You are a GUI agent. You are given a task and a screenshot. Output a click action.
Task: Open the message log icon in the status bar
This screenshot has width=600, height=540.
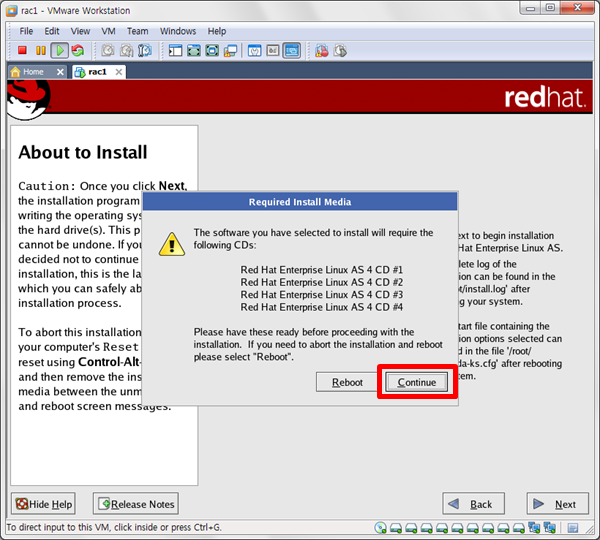click(x=573, y=528)
